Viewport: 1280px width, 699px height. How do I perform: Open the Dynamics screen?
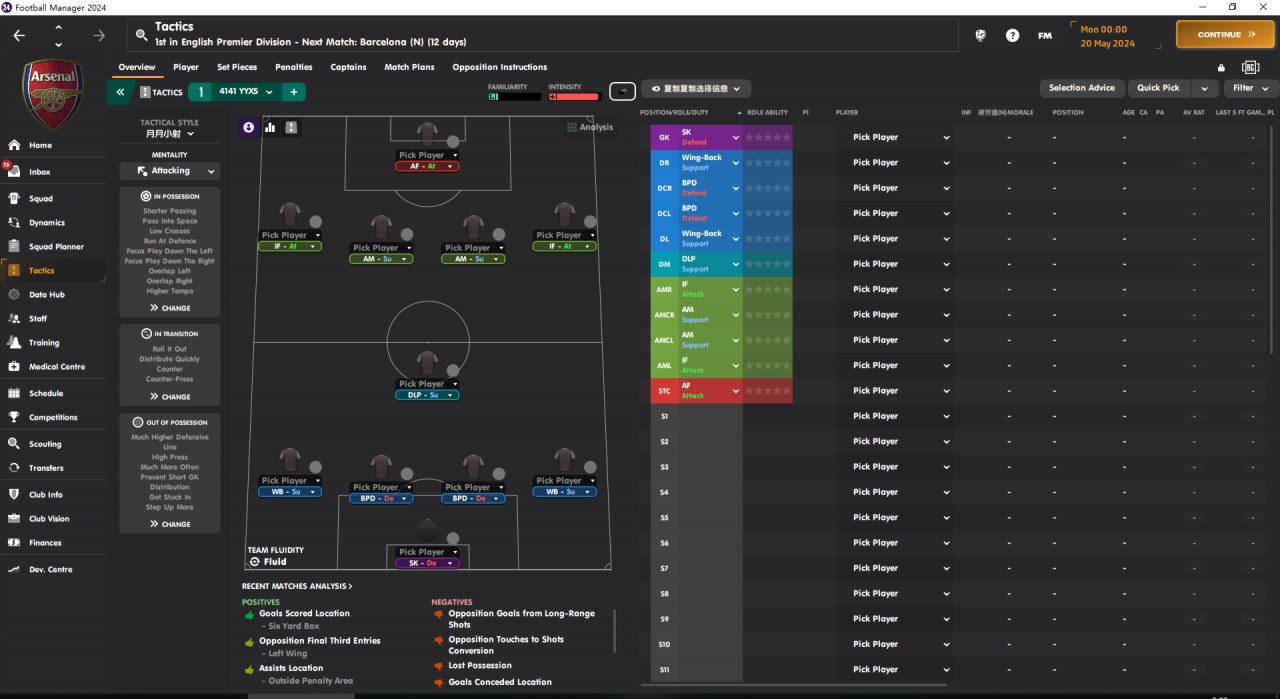pyautogui.click(x=46, y=222)
